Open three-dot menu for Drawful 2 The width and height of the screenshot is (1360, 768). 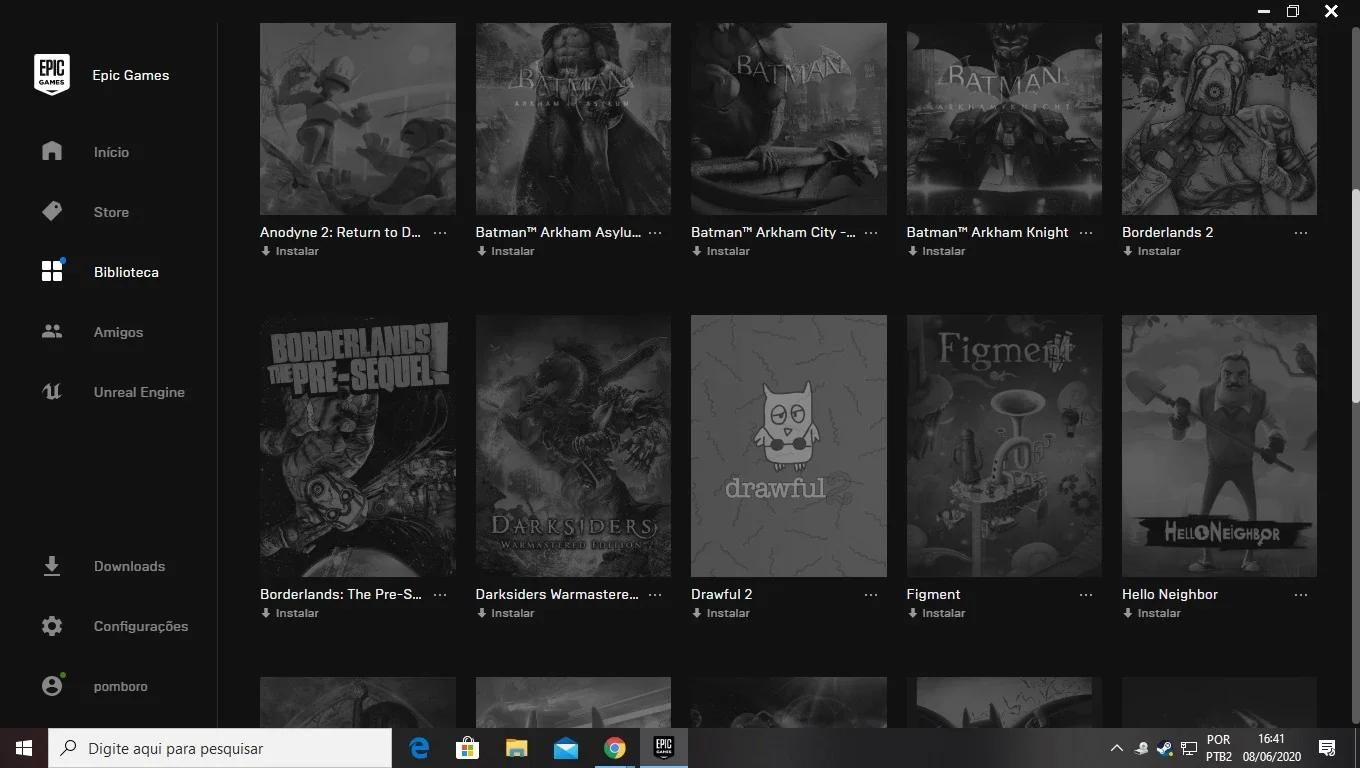coord(870,594)
